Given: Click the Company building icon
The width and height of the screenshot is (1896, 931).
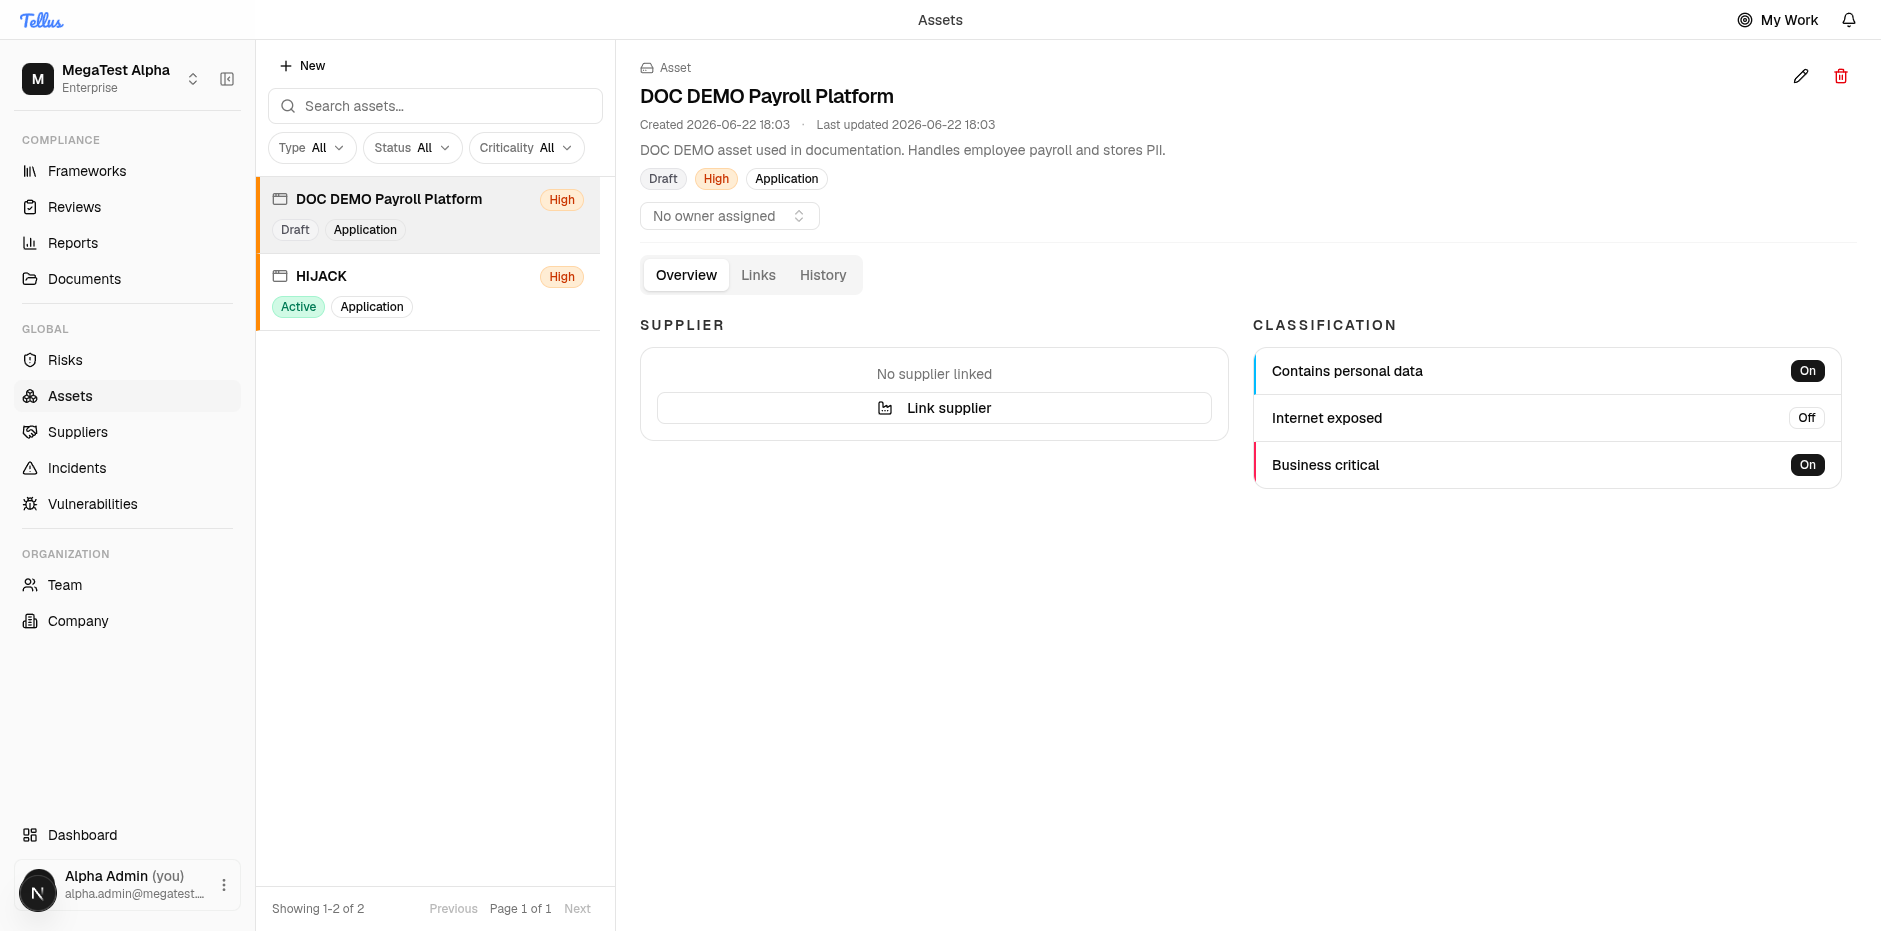Looking at the screenshot, I should pyautogui.click(x=30, y=621).
